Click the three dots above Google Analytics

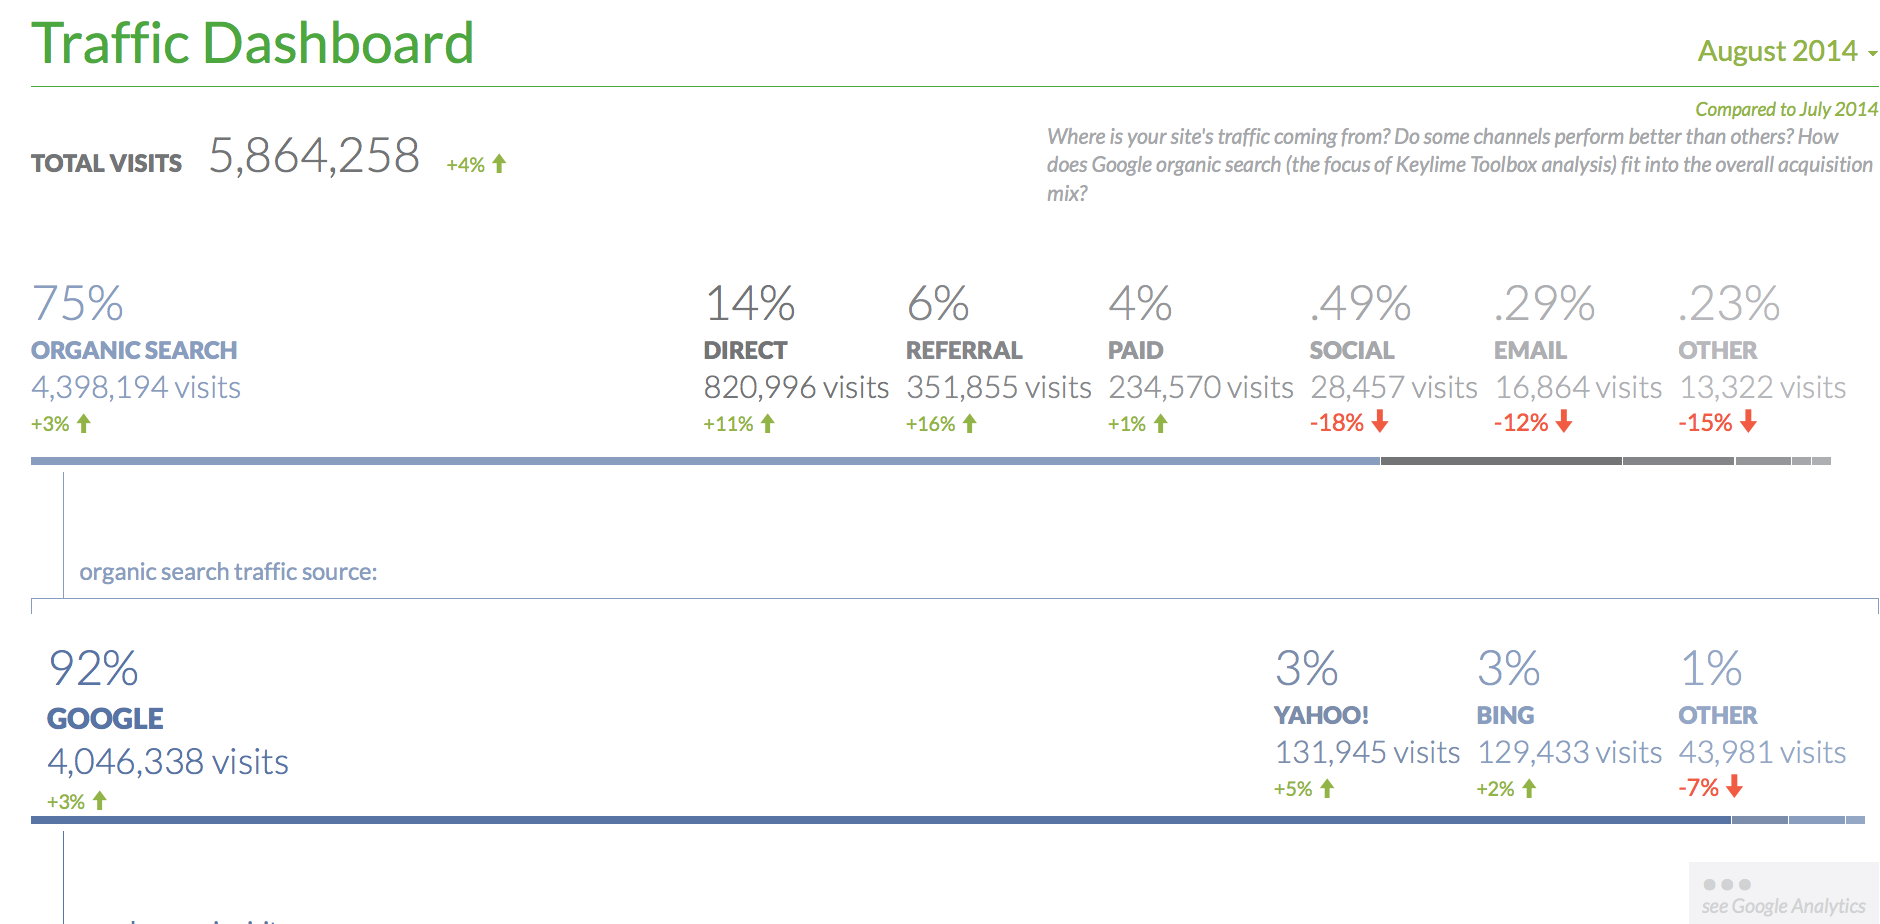pos(1727,885)
